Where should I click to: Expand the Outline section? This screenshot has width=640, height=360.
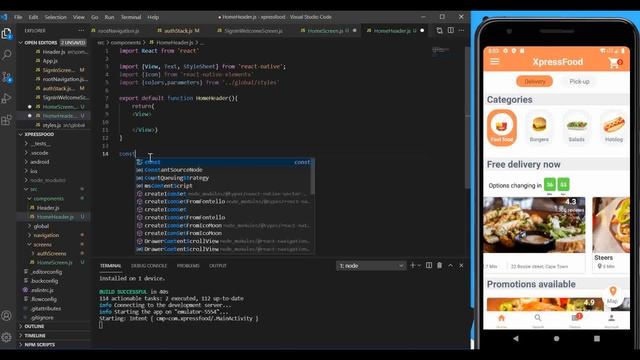(52, 327)
